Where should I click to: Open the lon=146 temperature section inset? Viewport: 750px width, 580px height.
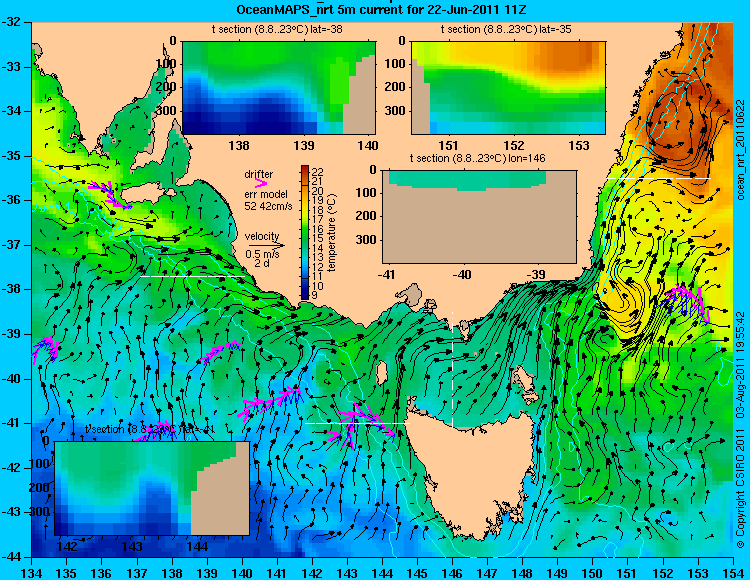(479, 217)
